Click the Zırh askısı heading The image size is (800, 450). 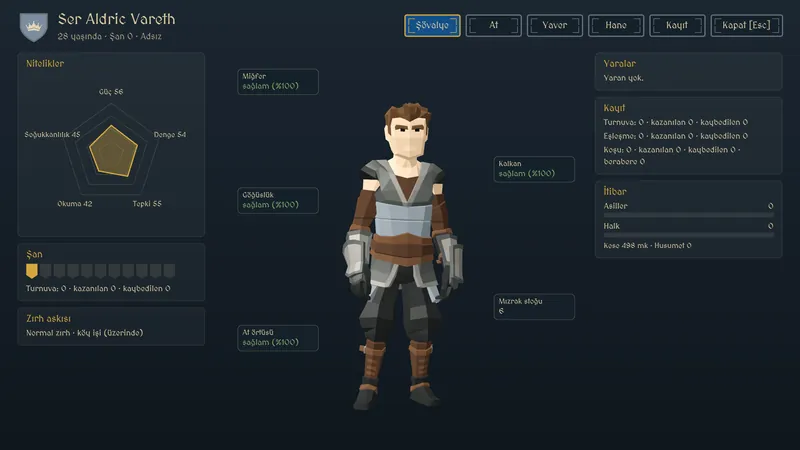[x=48, y=318]
